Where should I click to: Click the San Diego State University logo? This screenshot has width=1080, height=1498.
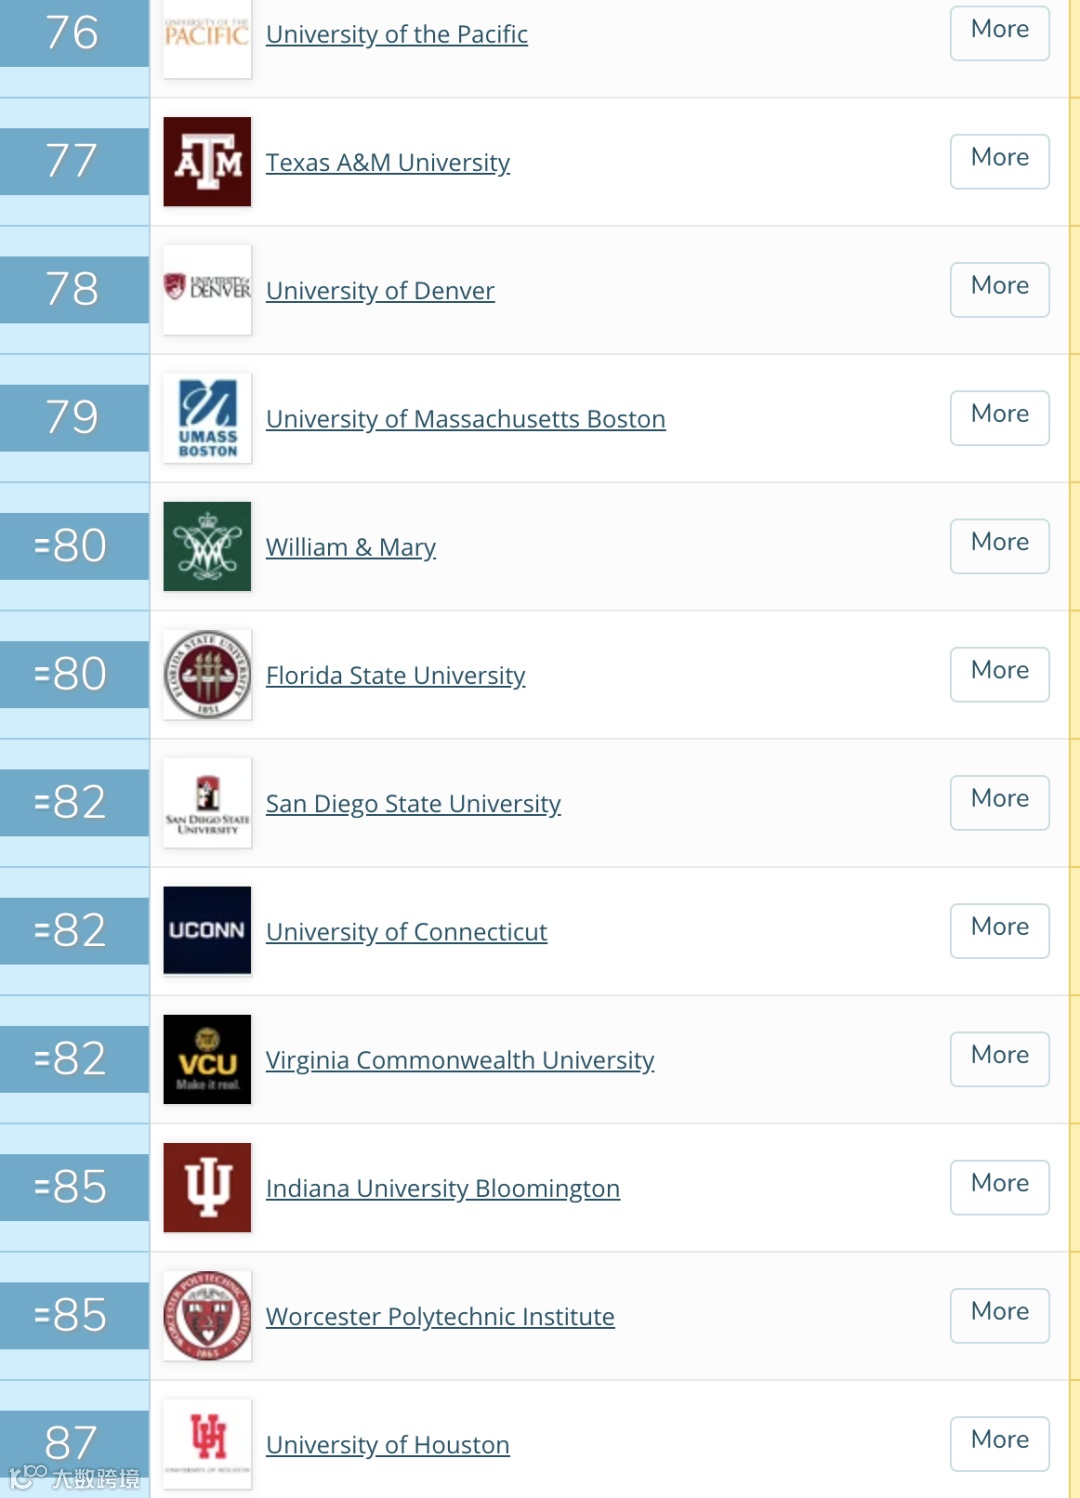207,802
